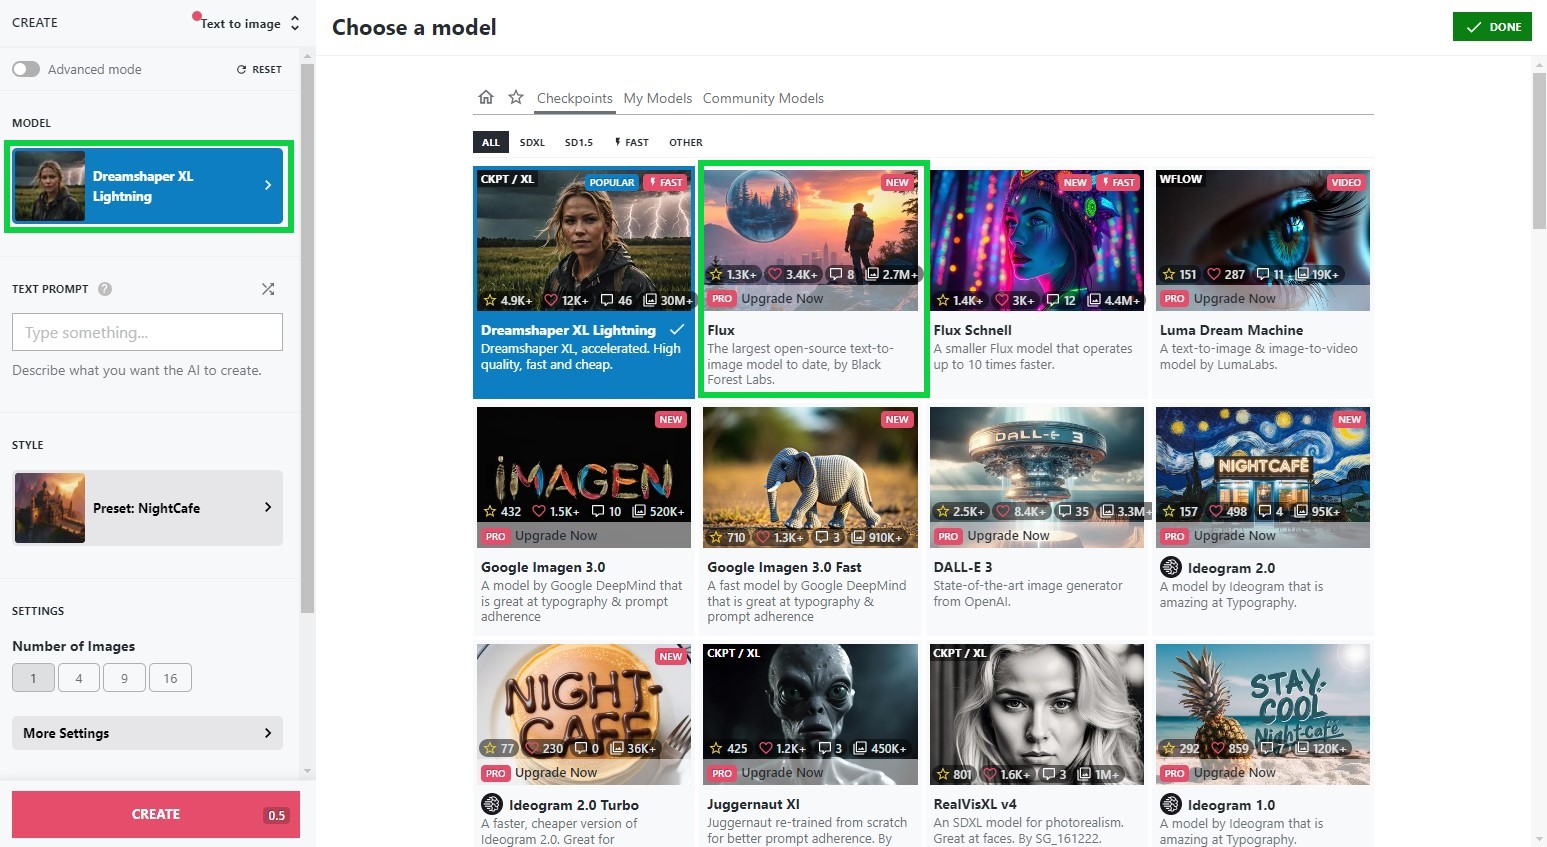Click images count icon on Imagen 3.0 Fast
Image resolution: width=1547 pixels, height=847 pixels.
click(859, 537)
